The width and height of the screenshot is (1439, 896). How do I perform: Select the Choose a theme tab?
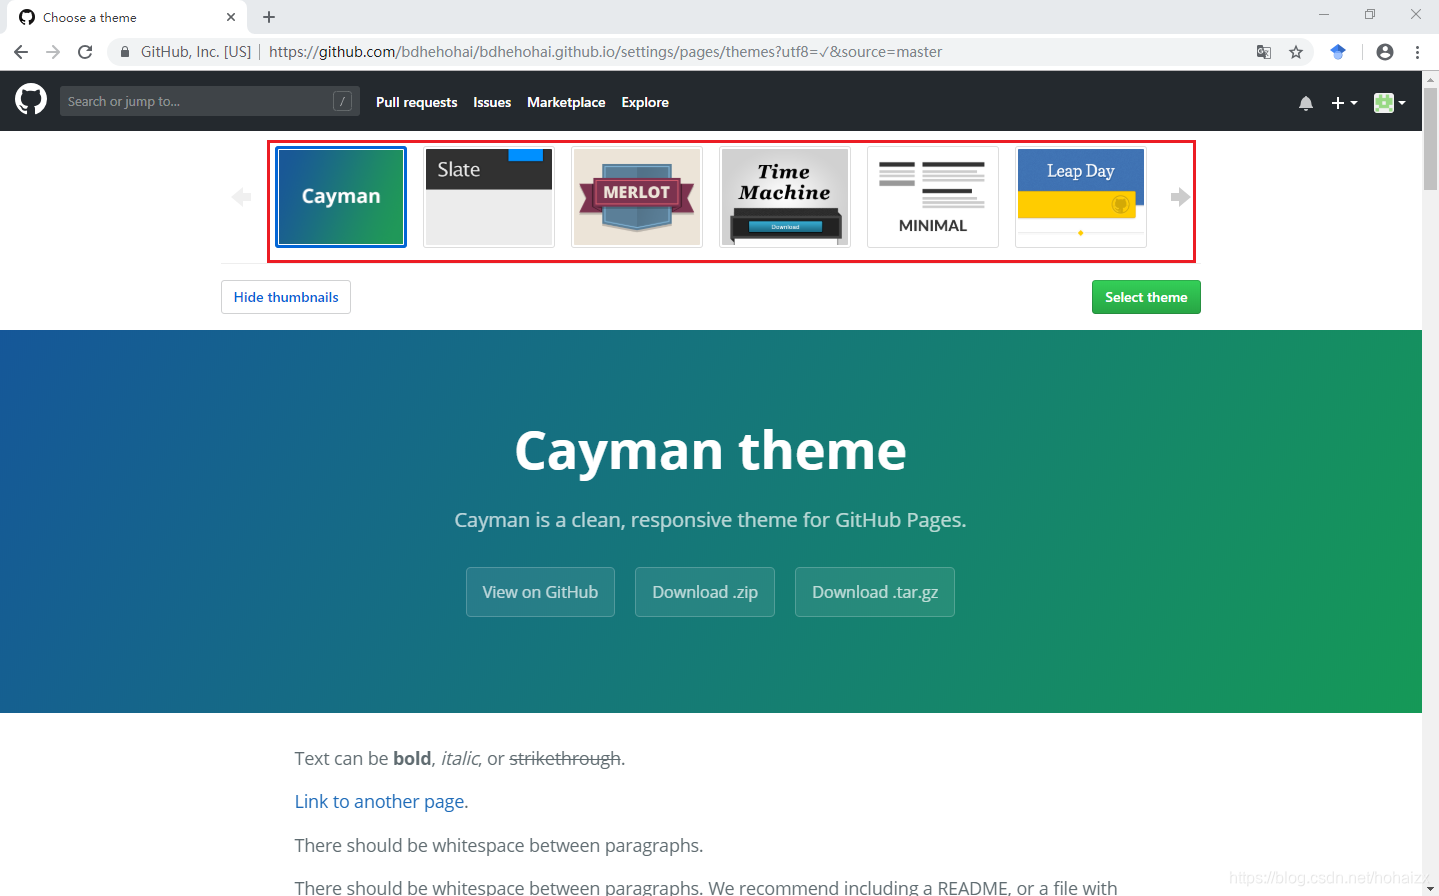pyautogui.click(x=125, y=17)
